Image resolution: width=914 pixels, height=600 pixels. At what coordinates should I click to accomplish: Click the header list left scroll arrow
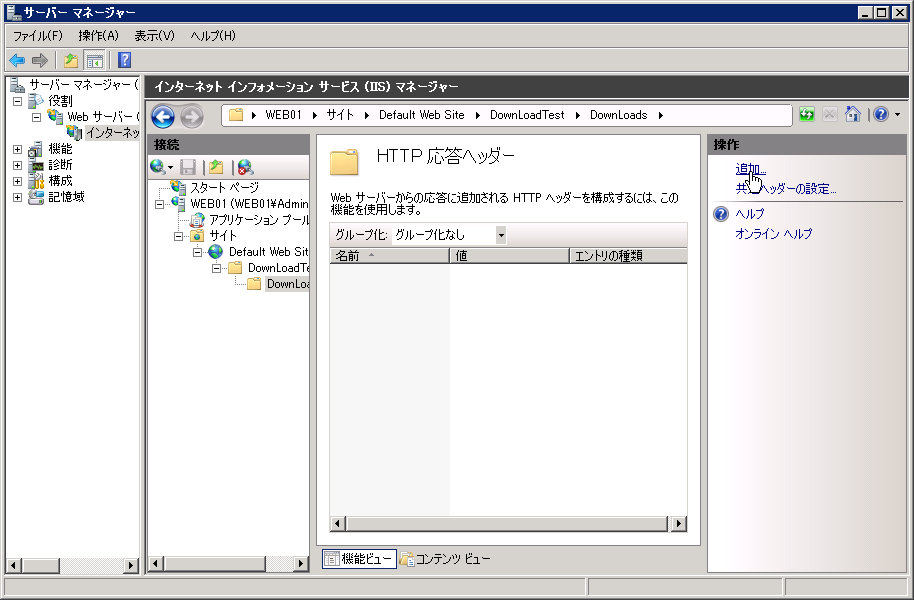[x=338, y=524]
